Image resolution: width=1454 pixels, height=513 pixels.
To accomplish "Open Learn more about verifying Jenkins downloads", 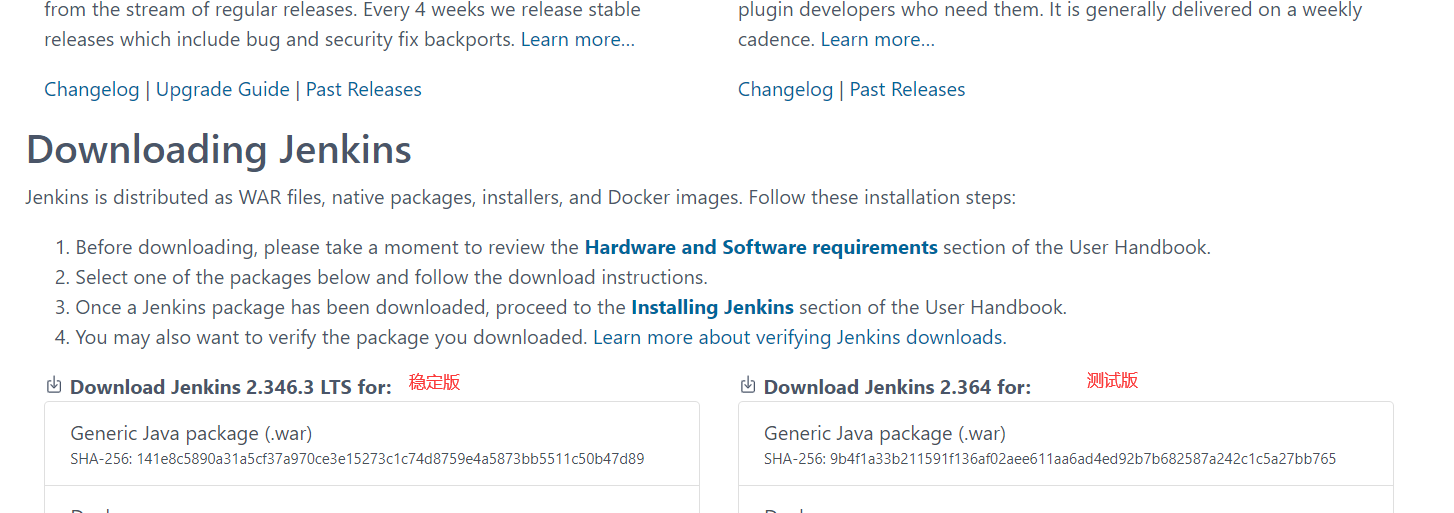I will pos(800,337).
